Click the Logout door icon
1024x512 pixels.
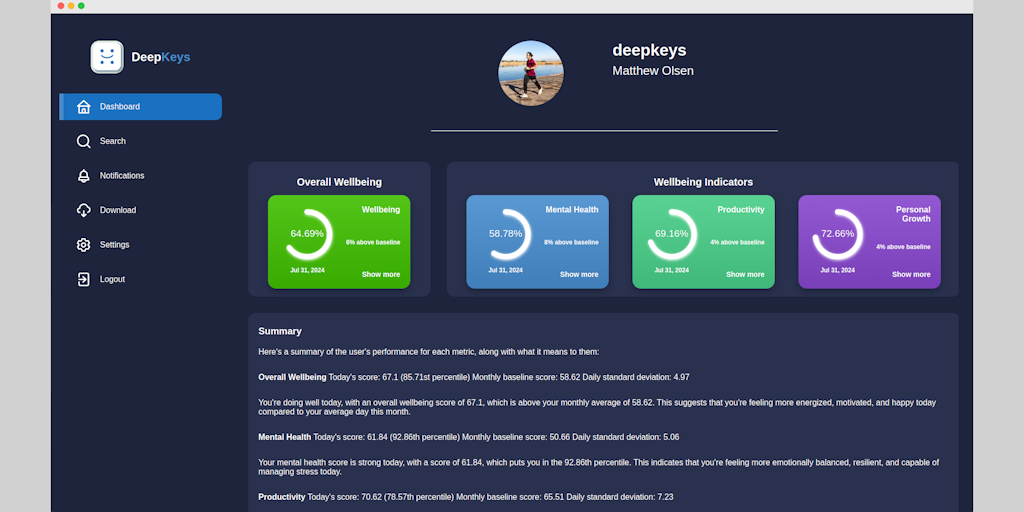(84, 280)
